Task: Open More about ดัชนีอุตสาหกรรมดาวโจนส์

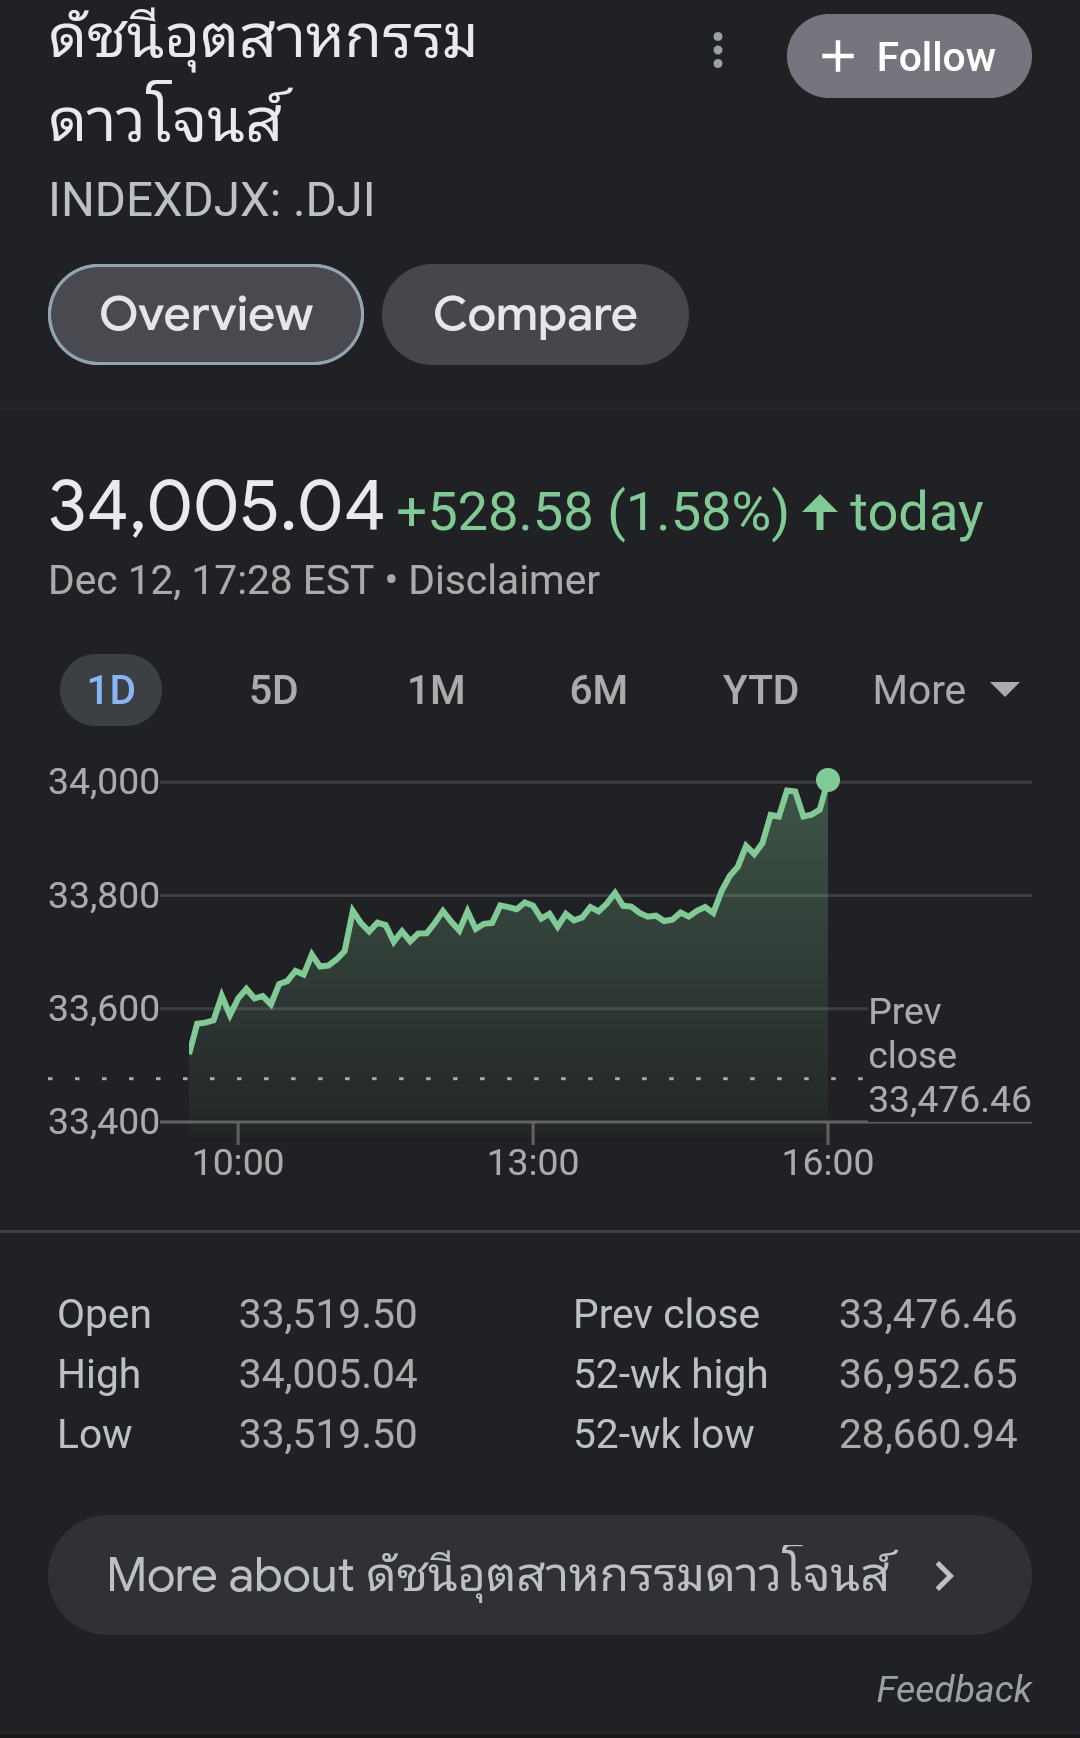Action: (x=539, y=1576)
